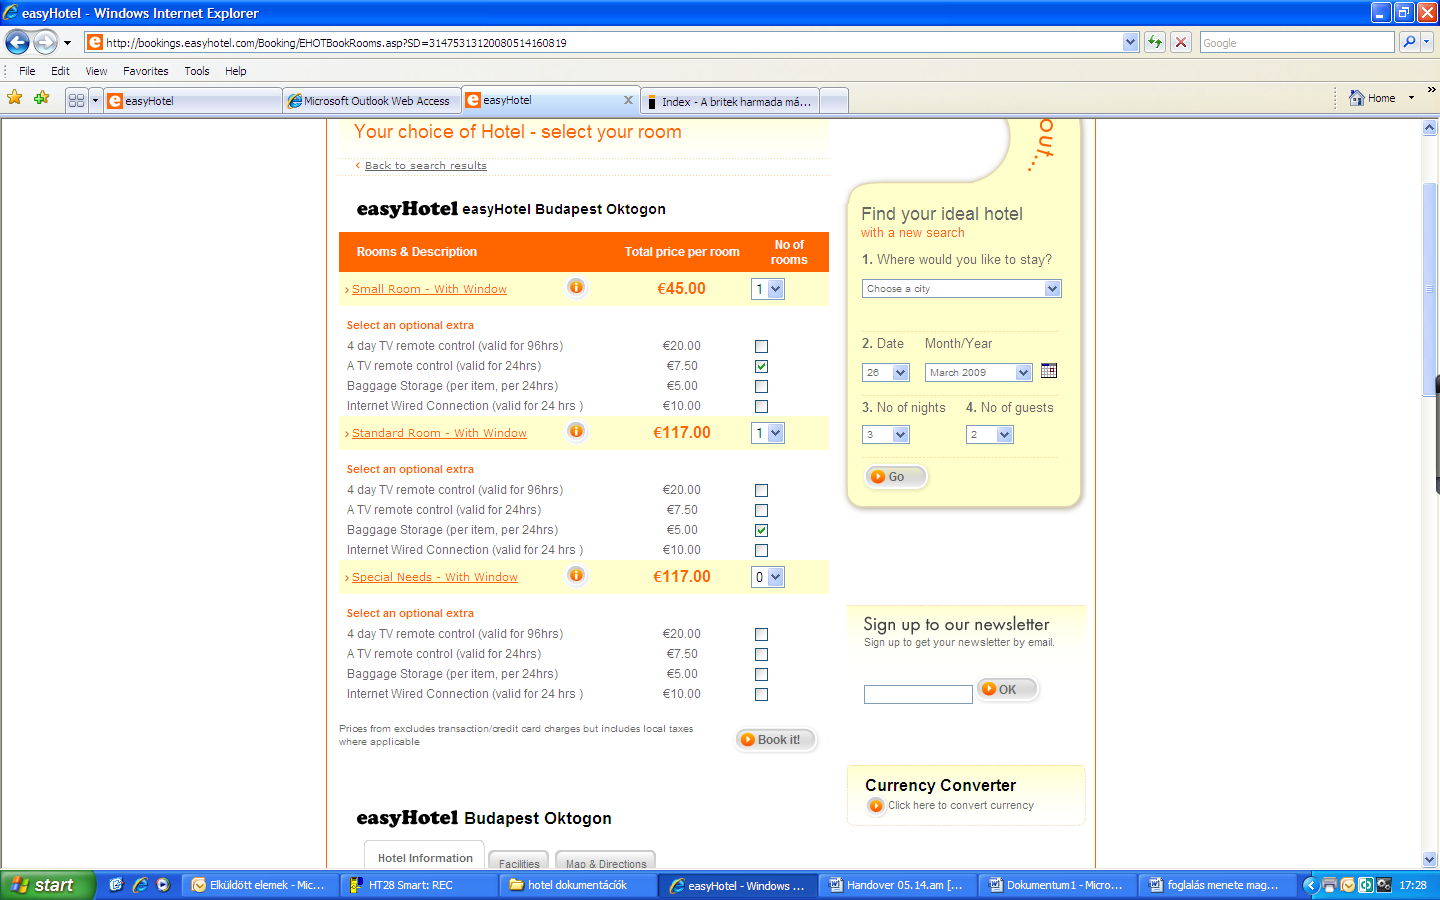Click Show Desktop quick launch icon
Image resolution: width=1440 pixels, height=900 pixels.
[116, 885]
